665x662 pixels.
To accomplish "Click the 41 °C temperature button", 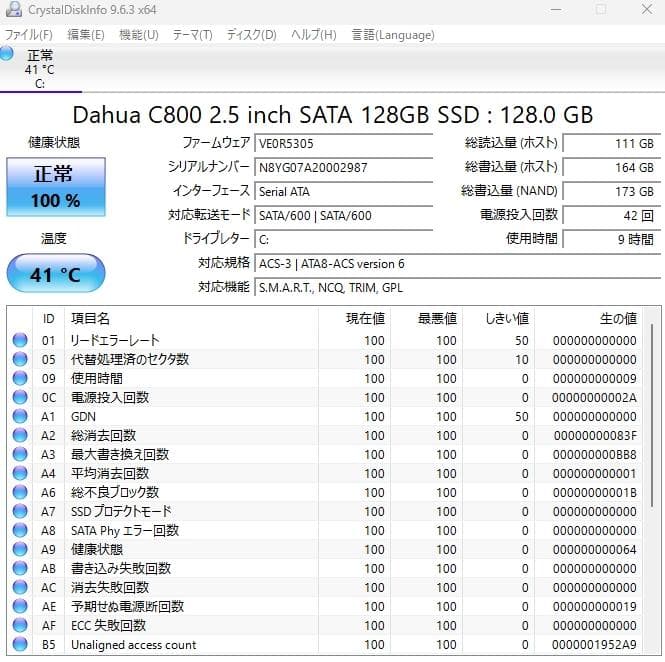I will [56, 274].
